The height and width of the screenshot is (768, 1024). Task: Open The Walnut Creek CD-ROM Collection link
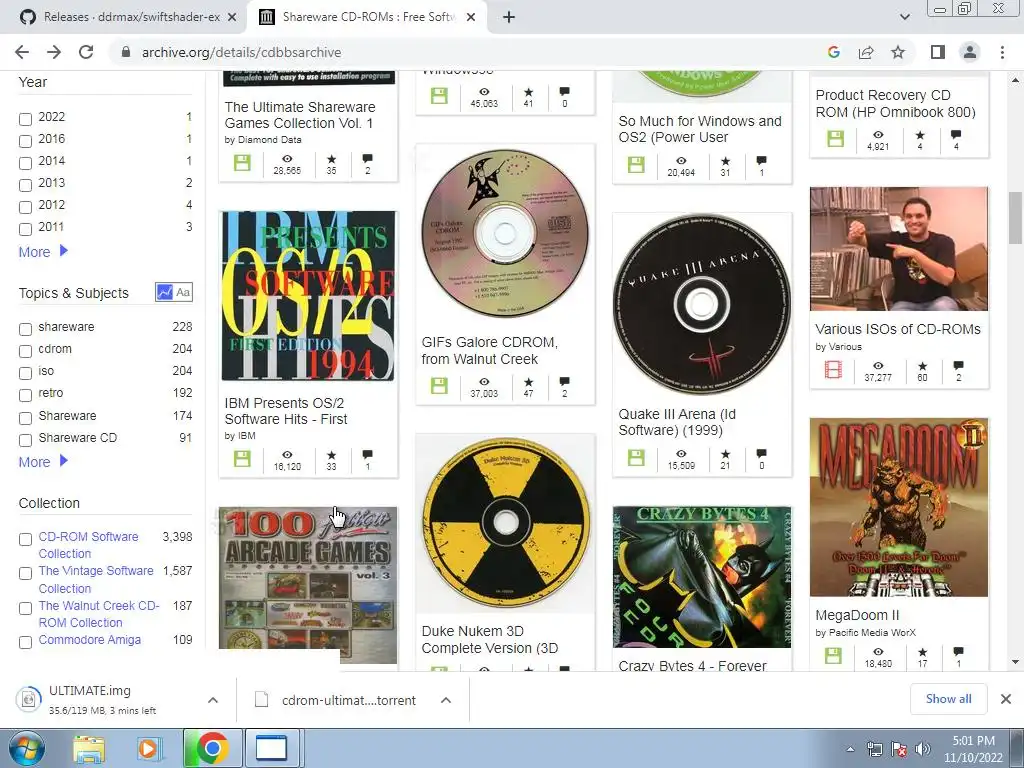(x=99, y=614)
